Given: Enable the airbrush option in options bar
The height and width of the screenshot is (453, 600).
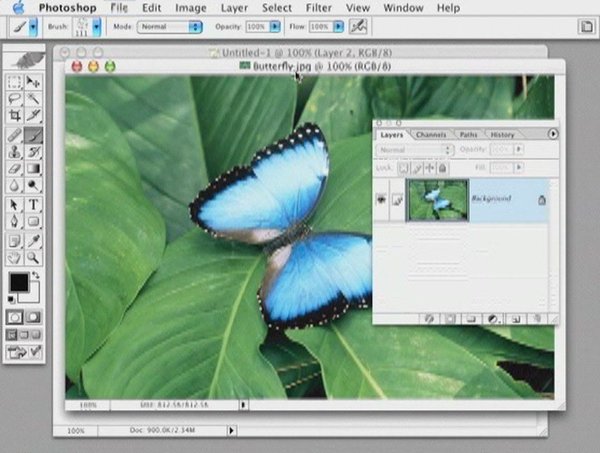Looking at the screenshot, I should tap(357, 25).
